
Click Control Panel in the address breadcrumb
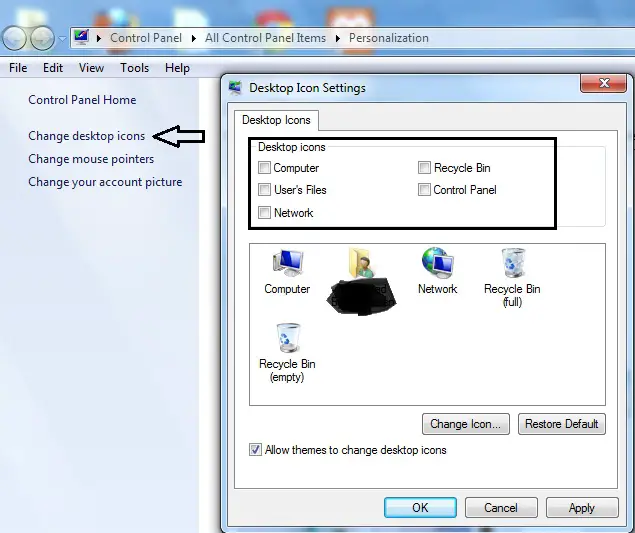(146, 38)
